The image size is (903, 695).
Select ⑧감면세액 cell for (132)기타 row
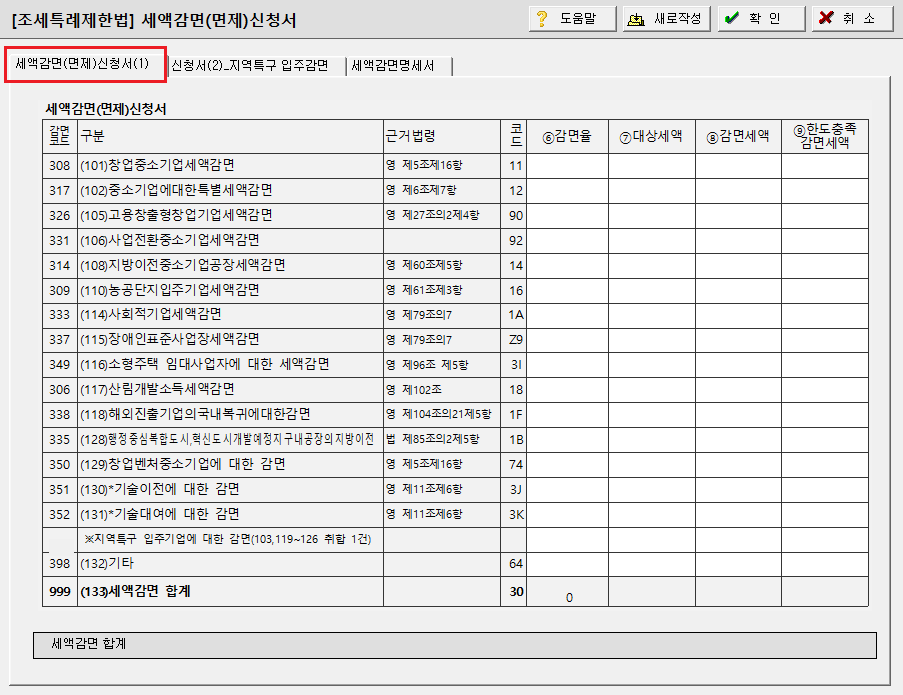coord(738,564)
